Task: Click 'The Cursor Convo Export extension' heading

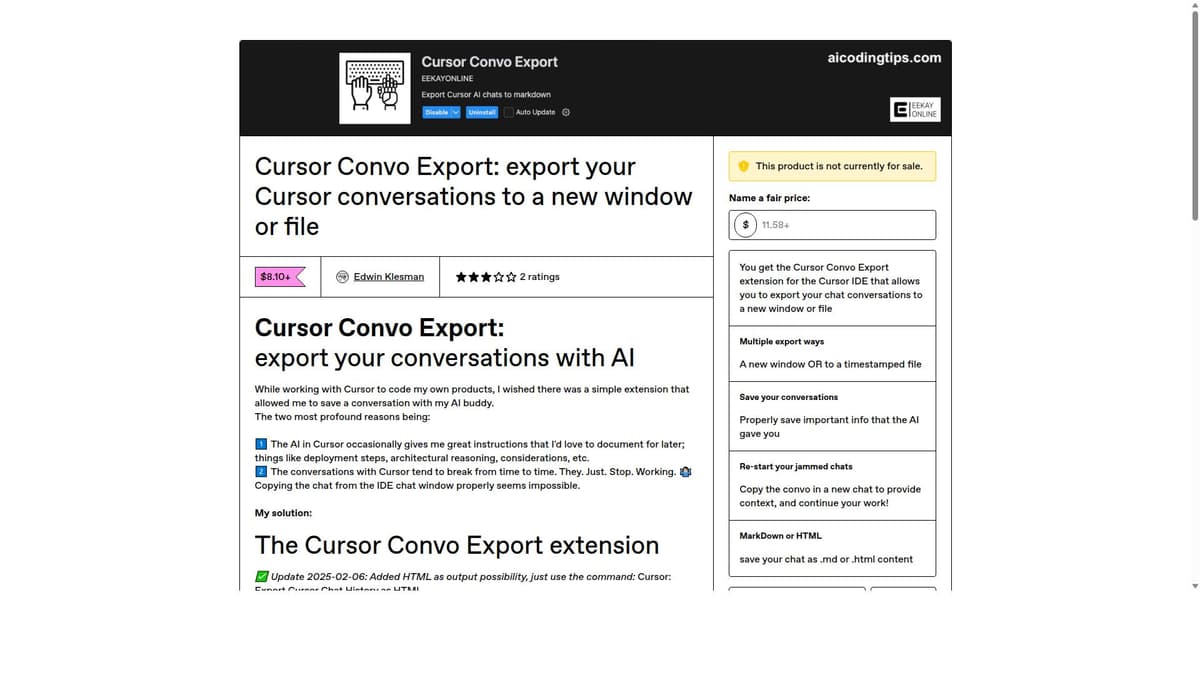Action: pos(457,545)
